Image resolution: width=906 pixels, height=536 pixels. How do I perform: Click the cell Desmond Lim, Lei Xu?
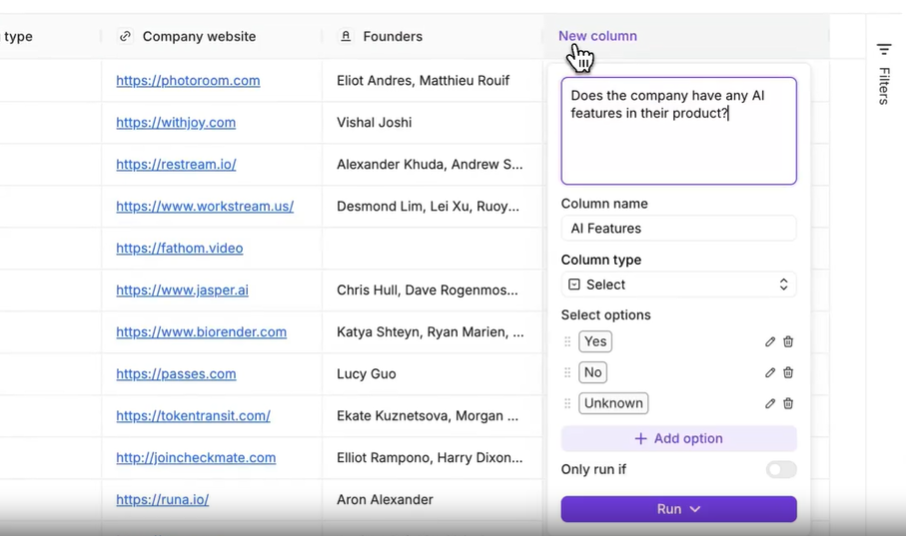click(432, 206)
